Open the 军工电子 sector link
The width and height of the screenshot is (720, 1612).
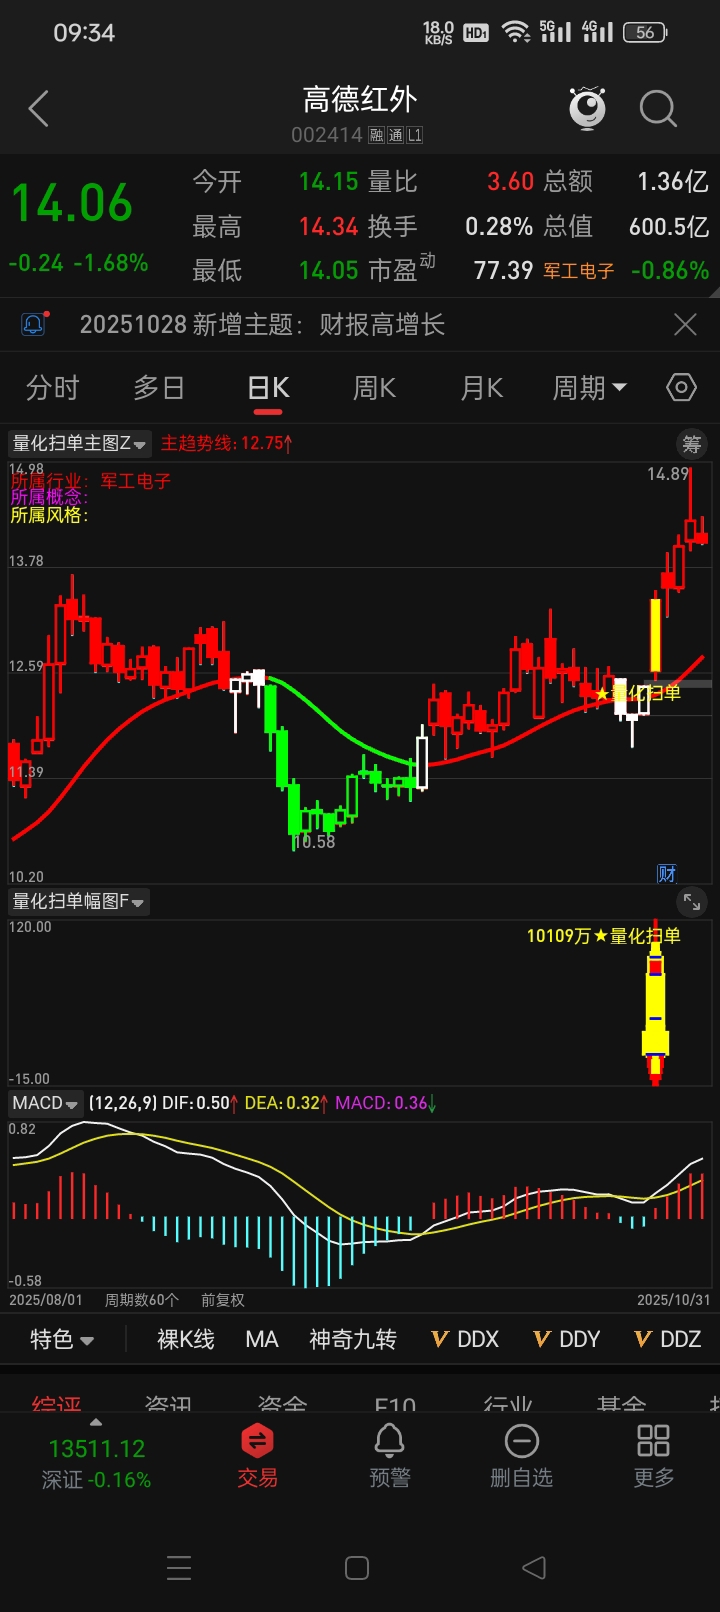click(x=579, y=270)
